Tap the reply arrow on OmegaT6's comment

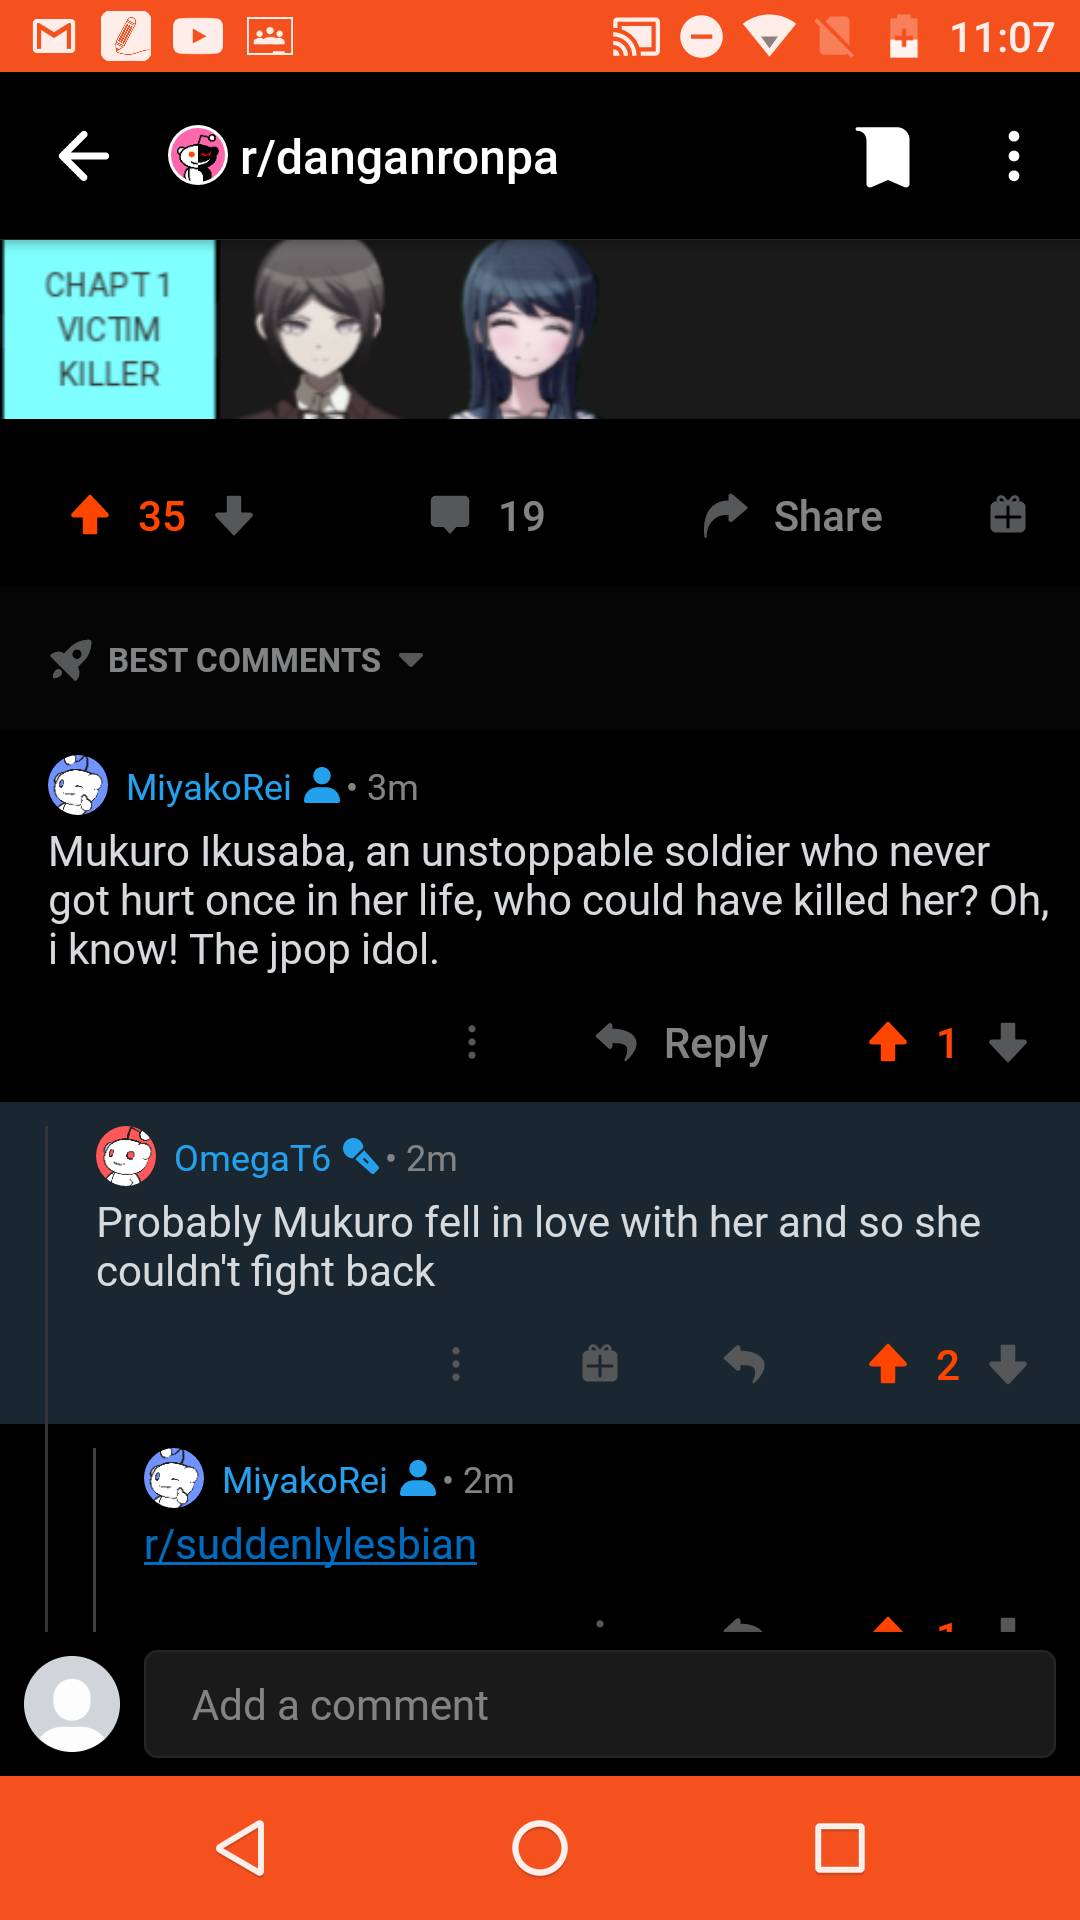[744, 1364]
